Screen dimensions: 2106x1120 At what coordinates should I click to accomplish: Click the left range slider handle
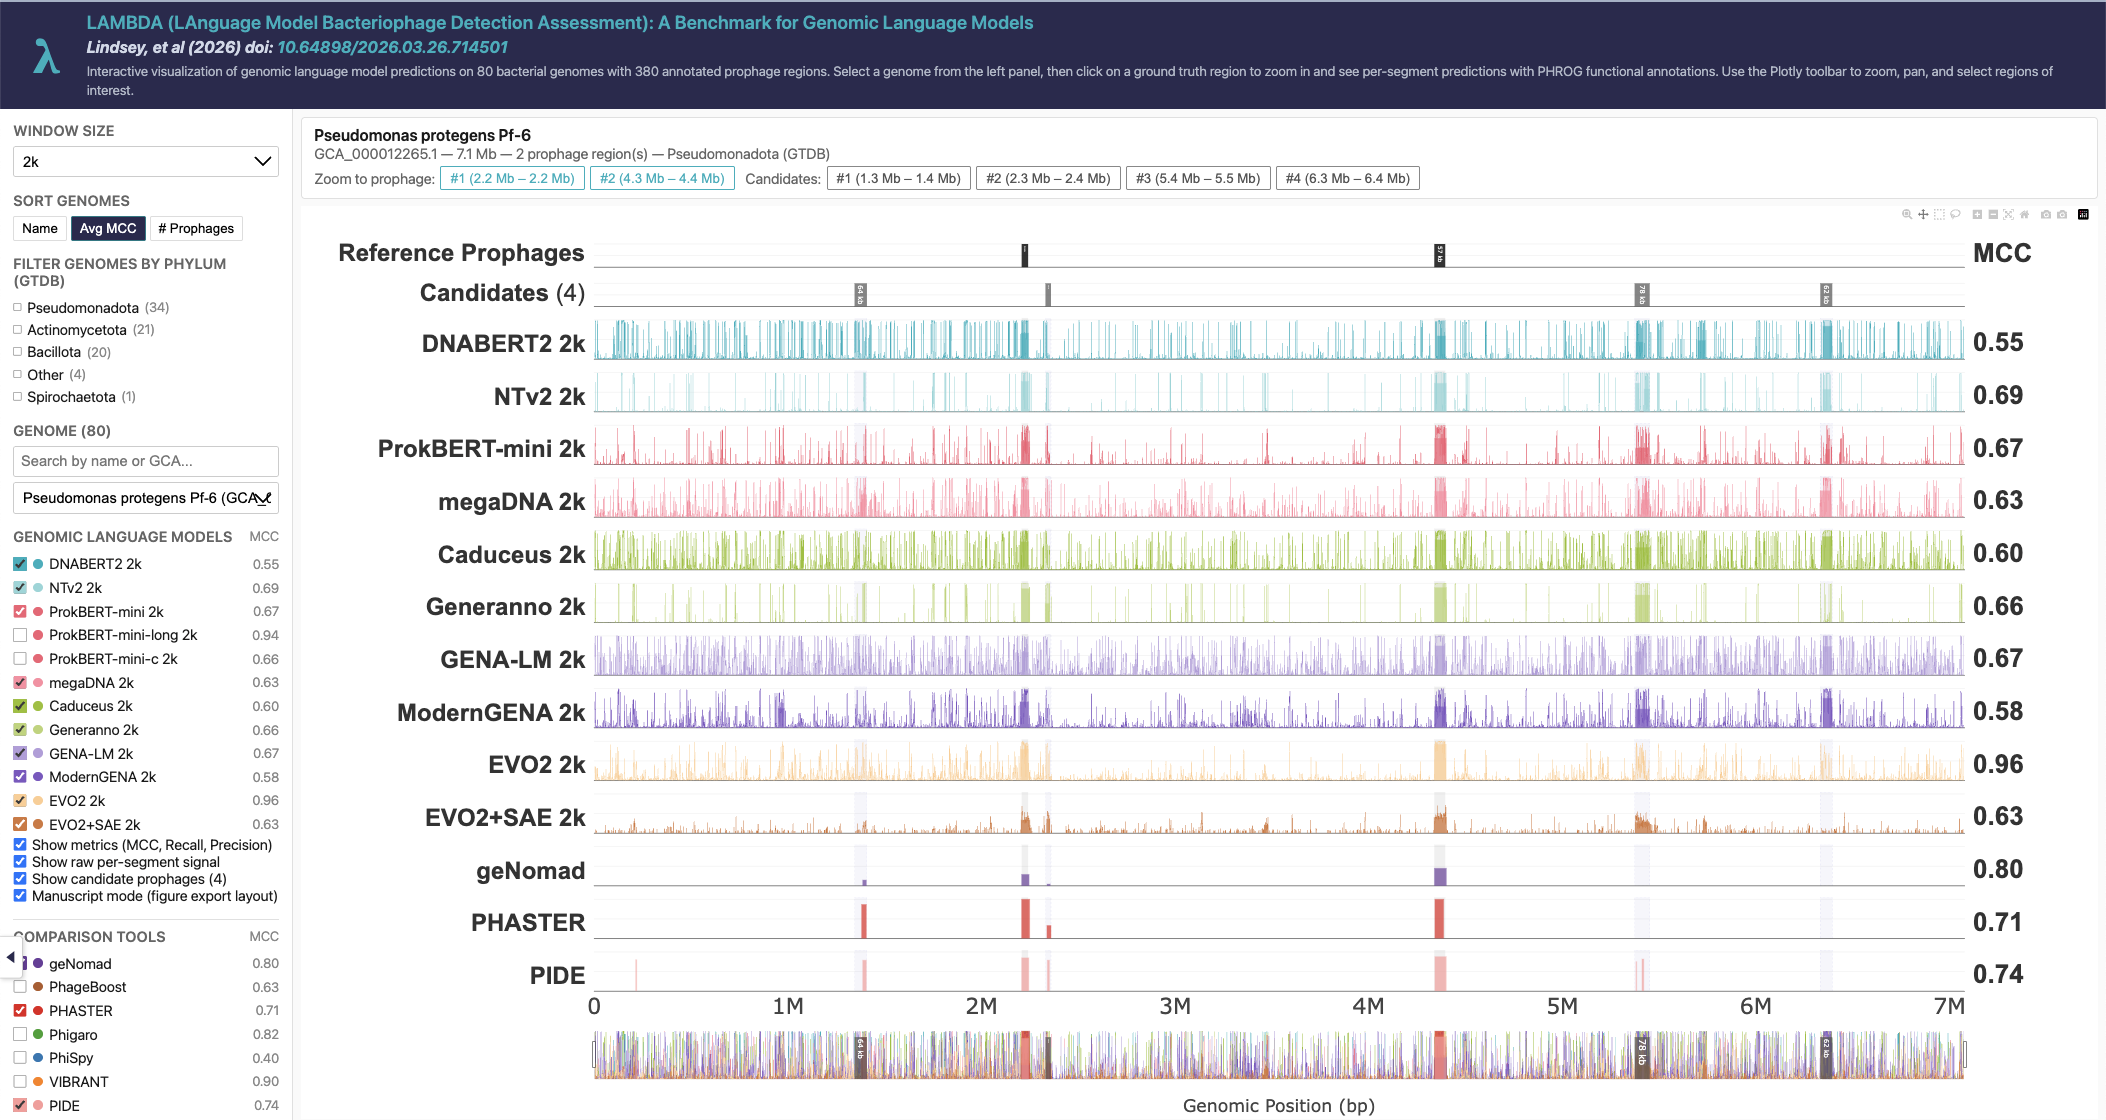[x=594, y=1054]
